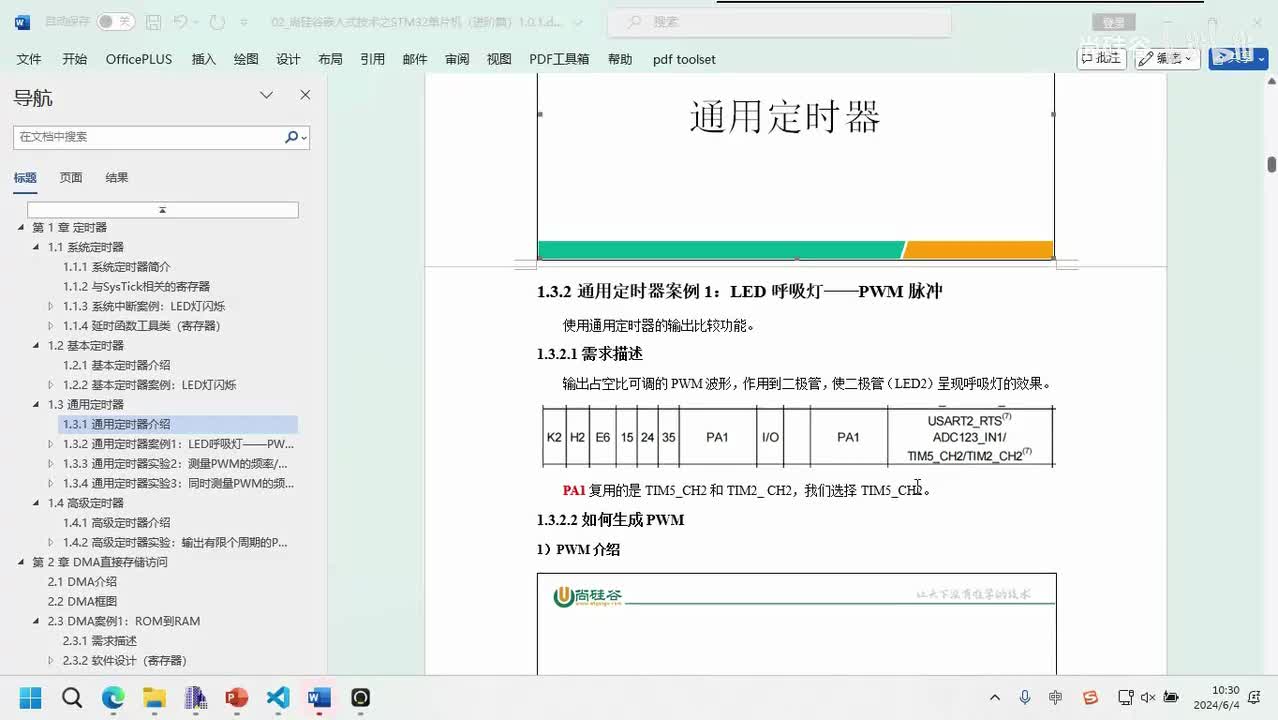Switch to the 绘图 ribbon tab
The height and width of the screenshot is (720, 1278).
tap(246, 59)
